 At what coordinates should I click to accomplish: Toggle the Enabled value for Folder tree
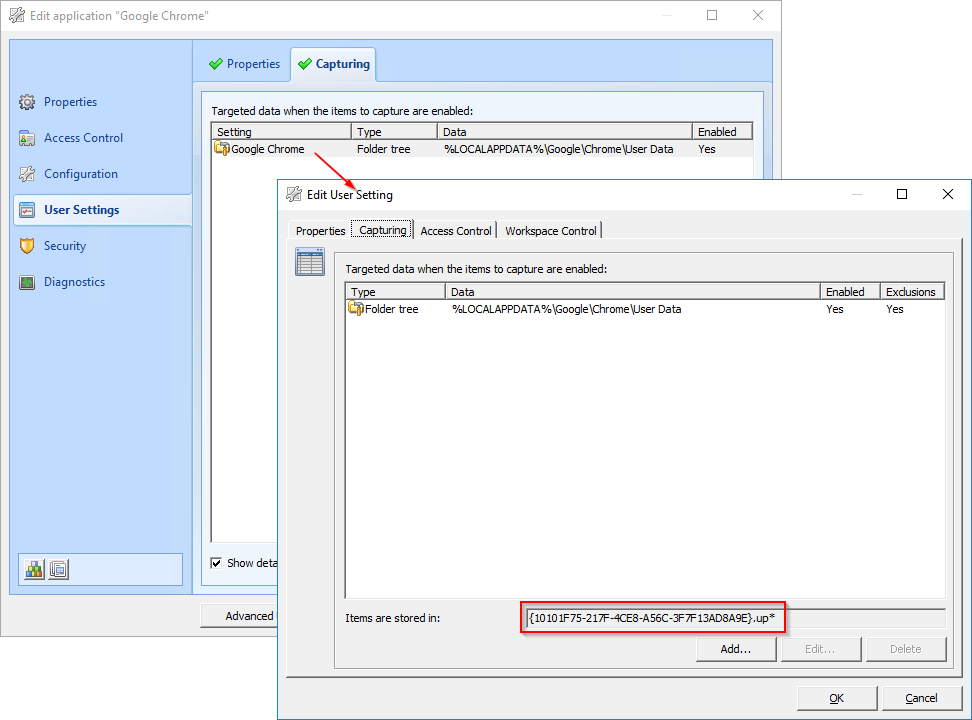(834, 309)
